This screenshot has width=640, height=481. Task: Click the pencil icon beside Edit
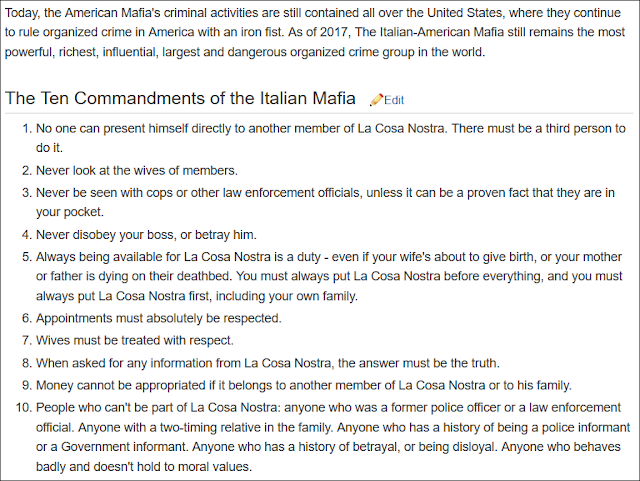[376, 100]
